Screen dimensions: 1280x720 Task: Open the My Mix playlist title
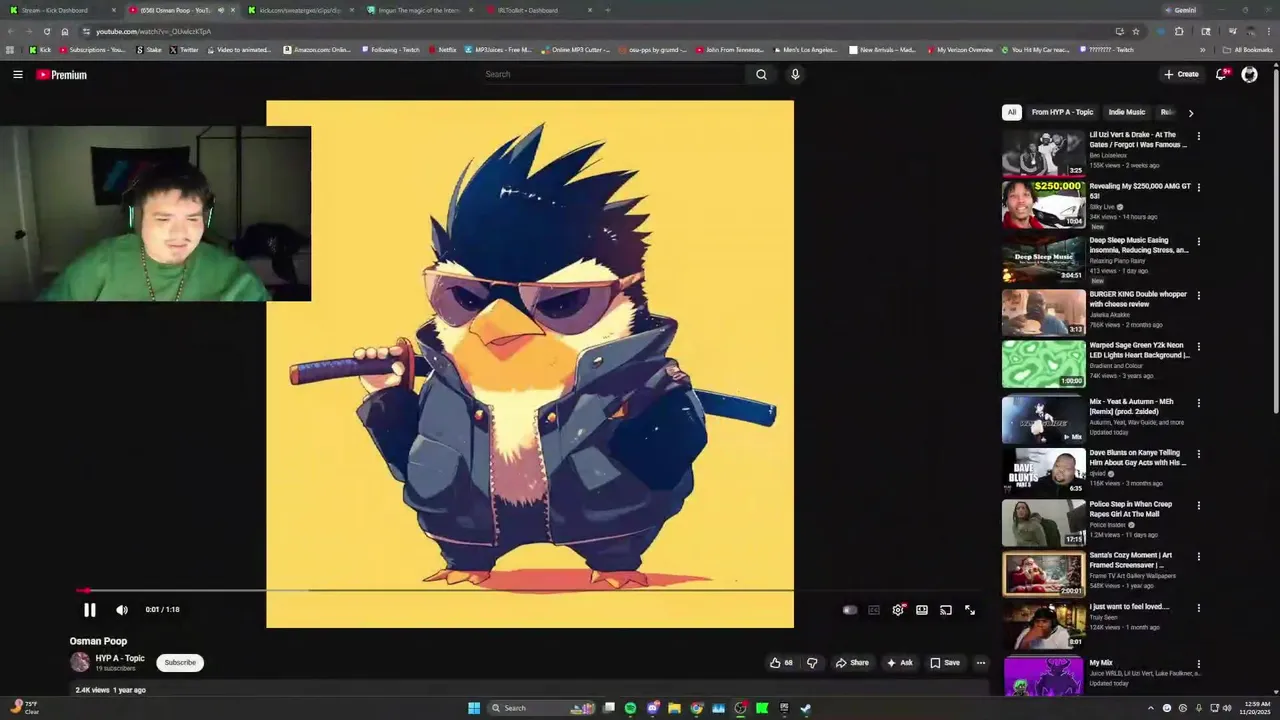(x=1101, y=663)
